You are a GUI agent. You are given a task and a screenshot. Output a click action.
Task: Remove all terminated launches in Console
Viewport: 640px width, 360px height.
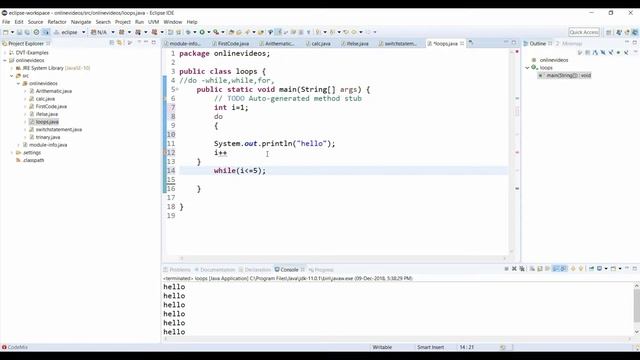[x=522, y=269]
